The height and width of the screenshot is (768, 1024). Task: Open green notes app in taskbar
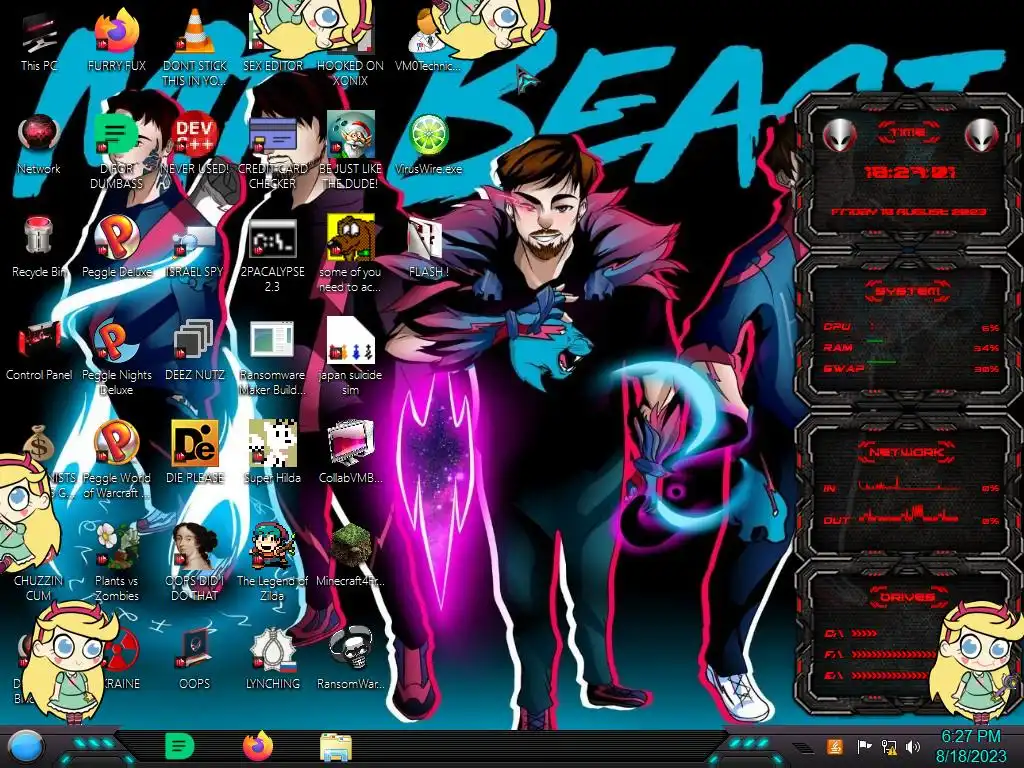pos(180,746)
